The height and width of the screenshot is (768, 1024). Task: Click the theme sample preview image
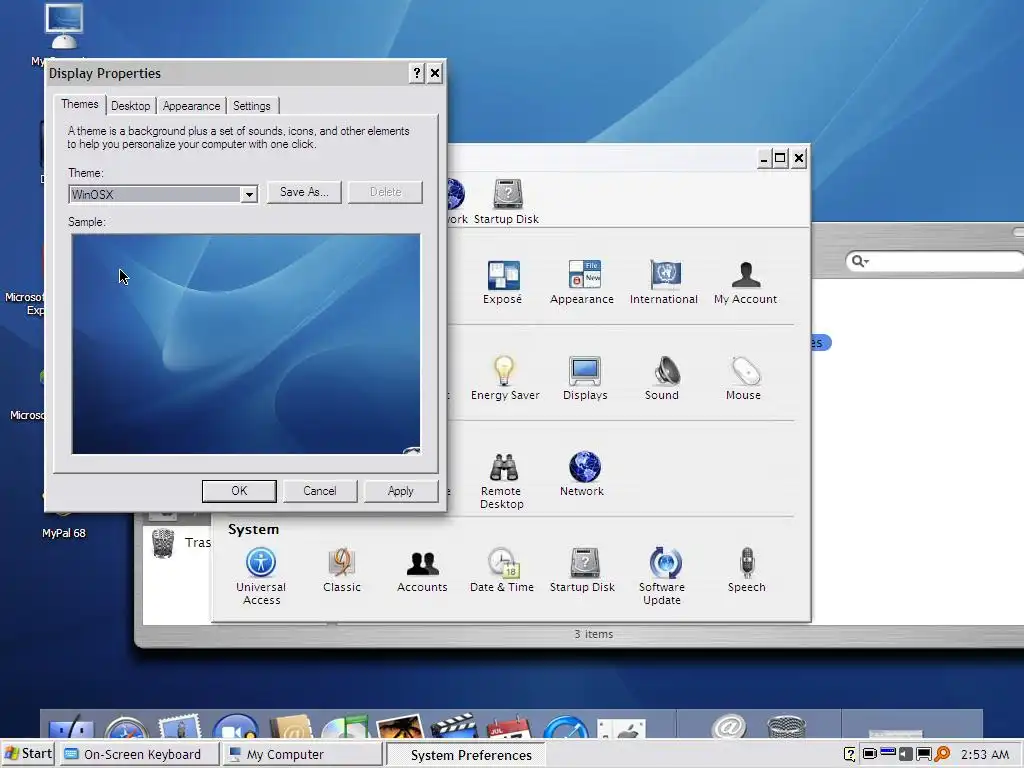pyautogui.click(x=246, y=344)
